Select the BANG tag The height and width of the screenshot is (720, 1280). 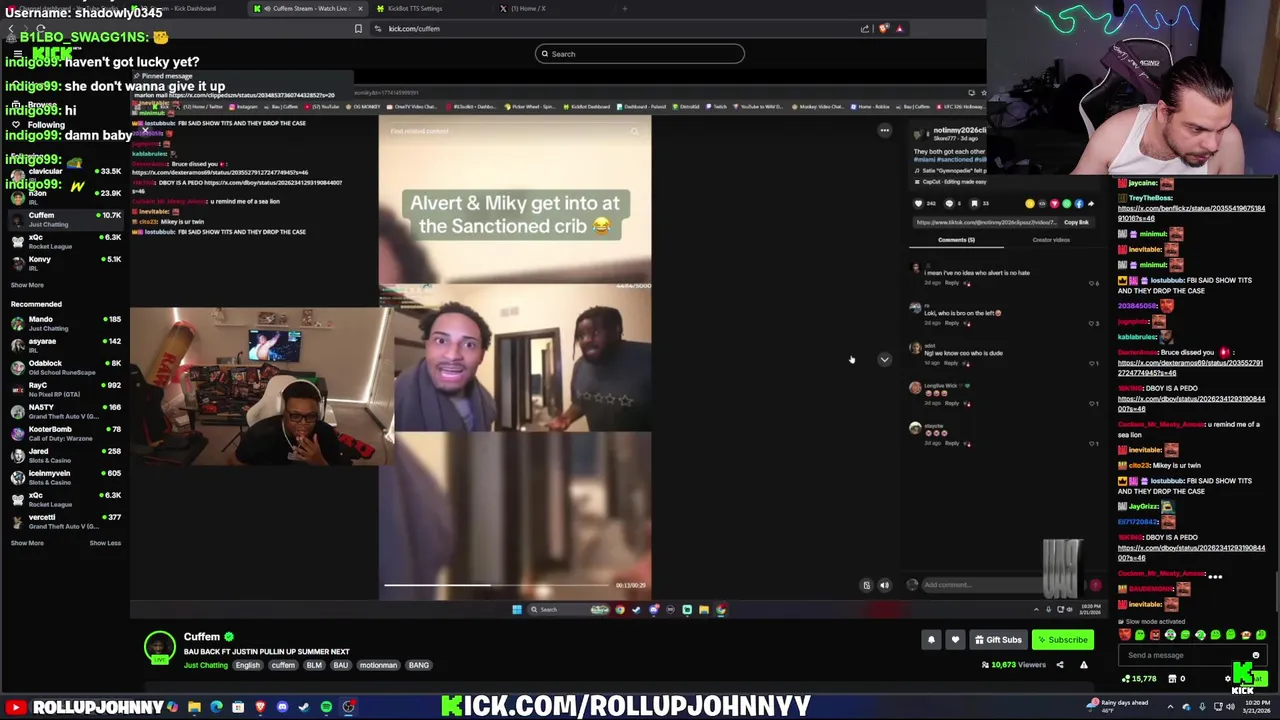pyautogui.click(x=419, y=666)
